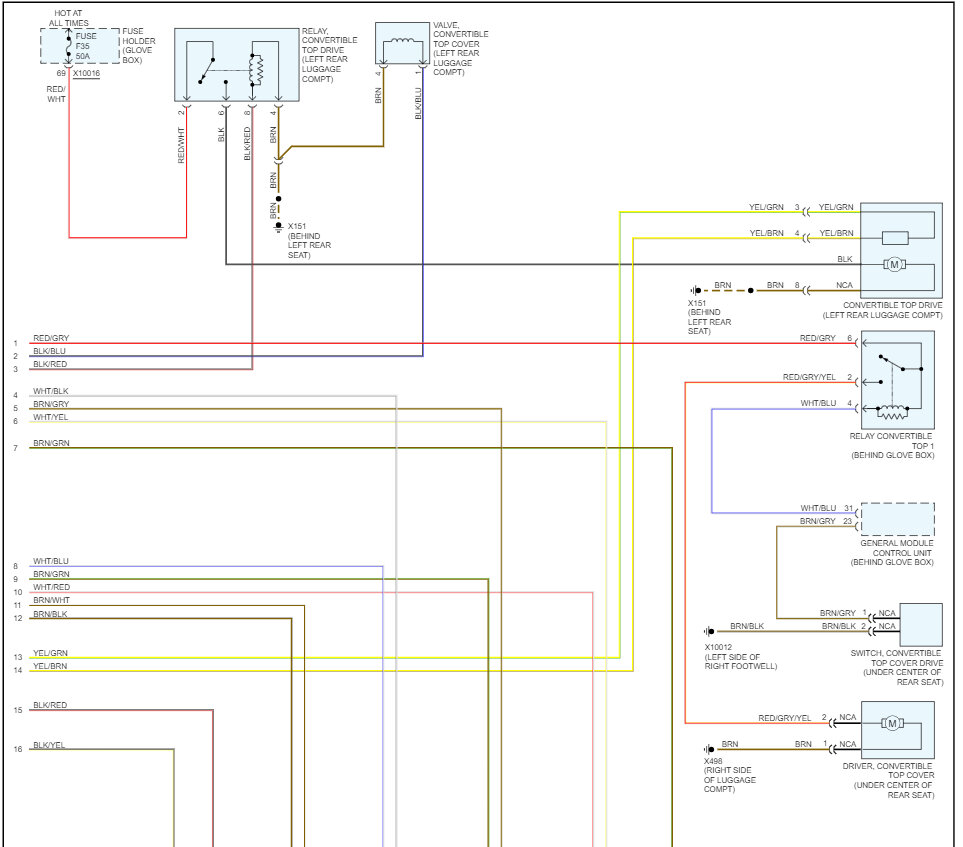Click 'BRN/GRY' label at switch pin 1

pos(838,613)
